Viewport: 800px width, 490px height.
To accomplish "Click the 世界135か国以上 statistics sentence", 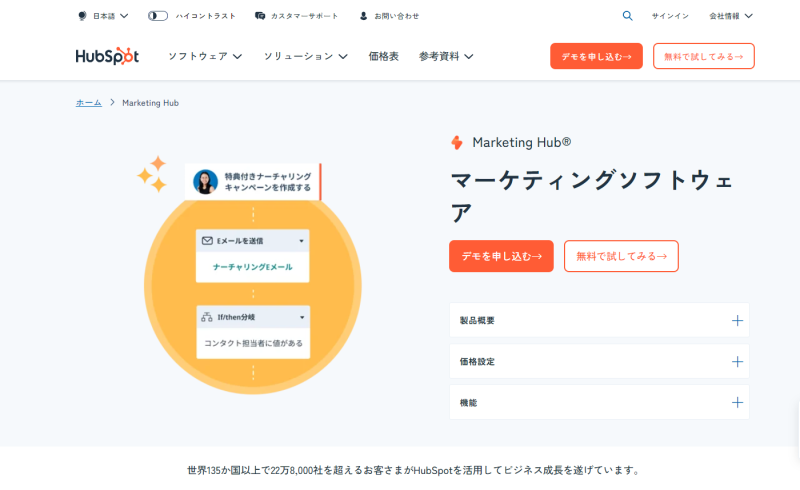I will (x=414, y=470).
